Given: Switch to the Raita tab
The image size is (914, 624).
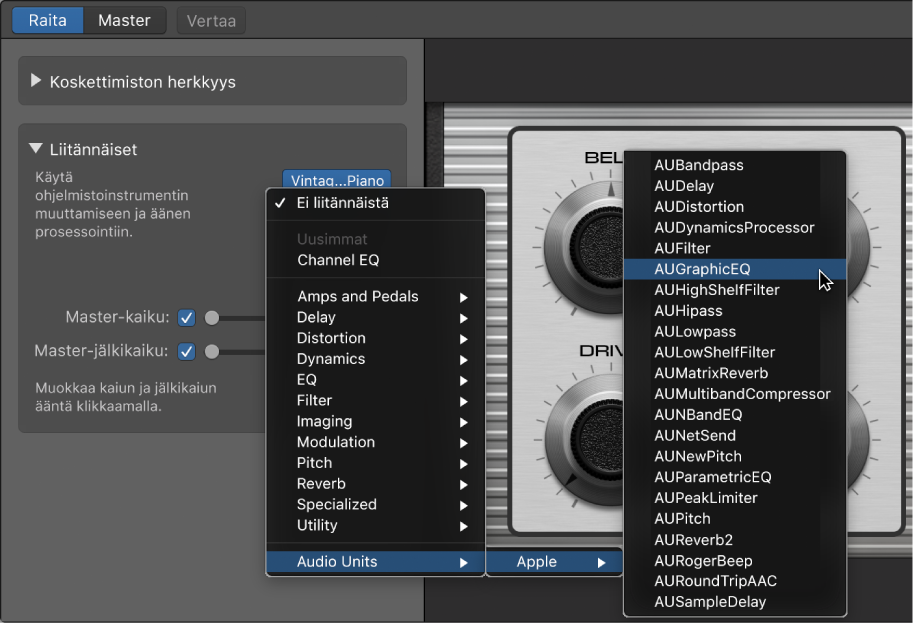Looking at the screenshot, I should [x=48, y=20].
